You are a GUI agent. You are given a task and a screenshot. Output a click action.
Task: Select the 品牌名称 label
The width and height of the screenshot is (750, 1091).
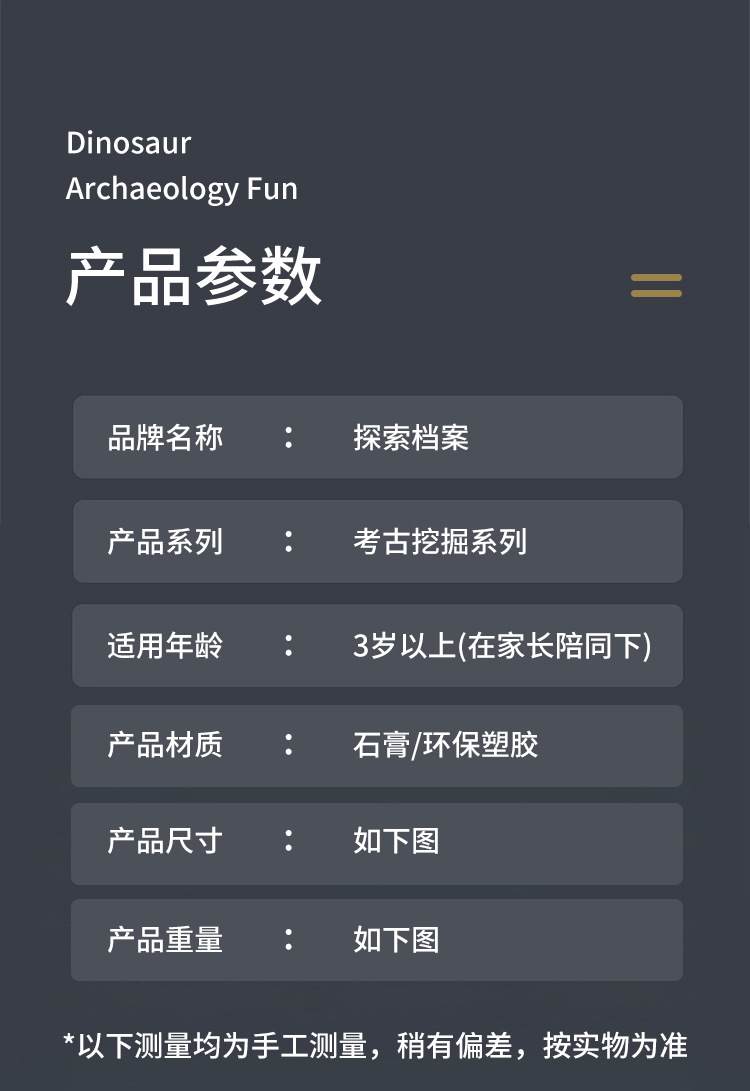click(x=165, y=438)
